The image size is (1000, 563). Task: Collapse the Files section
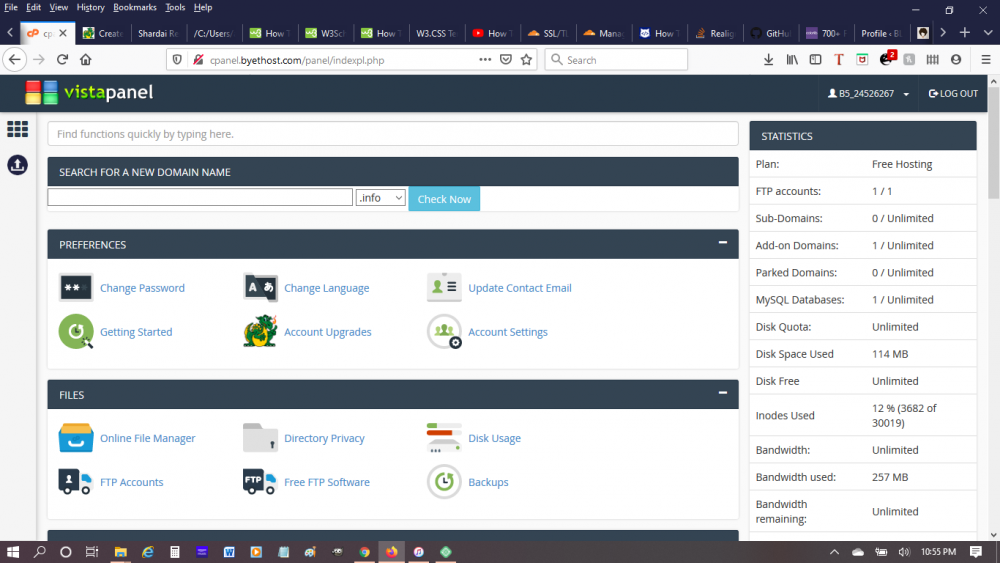click(x=723, y=393)
